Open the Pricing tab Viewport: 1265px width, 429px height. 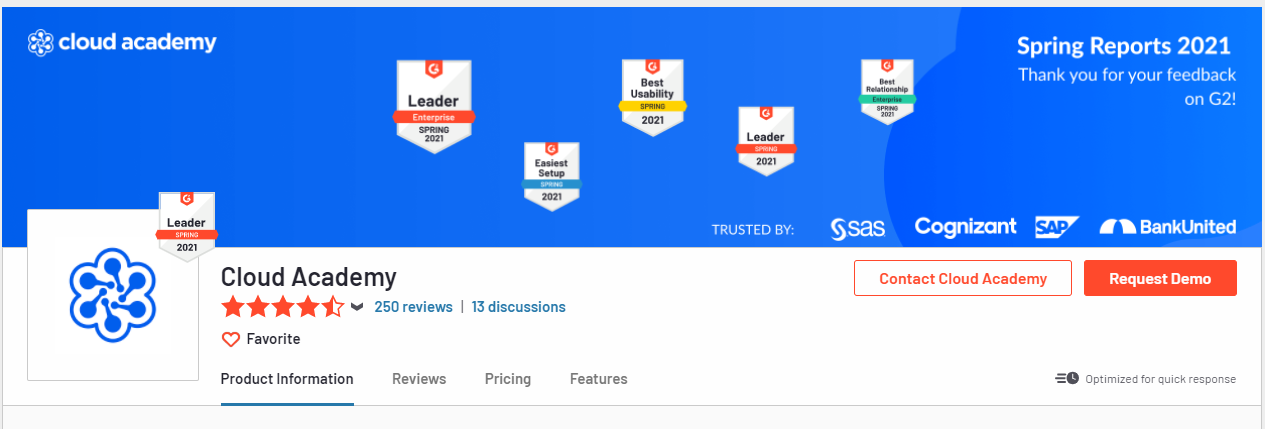point(508,379)
